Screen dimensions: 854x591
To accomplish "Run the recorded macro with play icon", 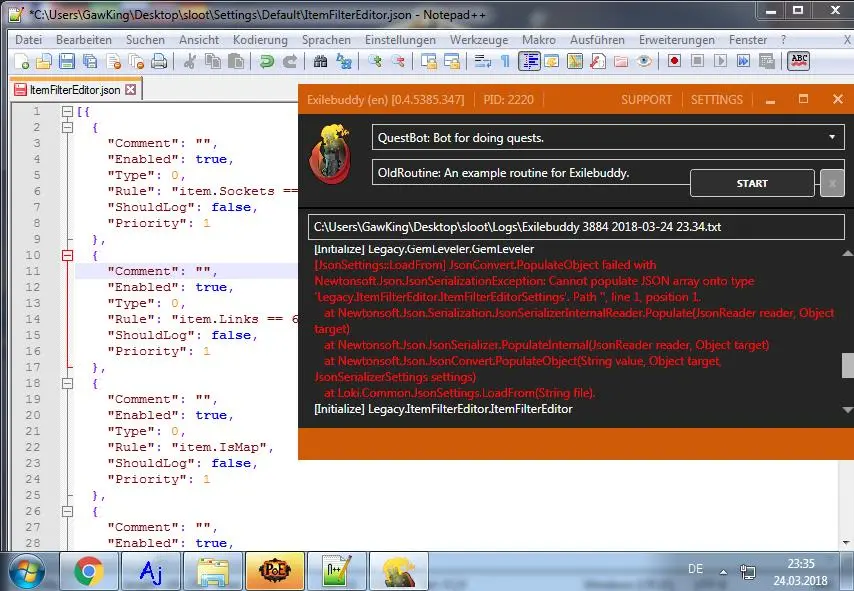I will (x=719, y=61).
